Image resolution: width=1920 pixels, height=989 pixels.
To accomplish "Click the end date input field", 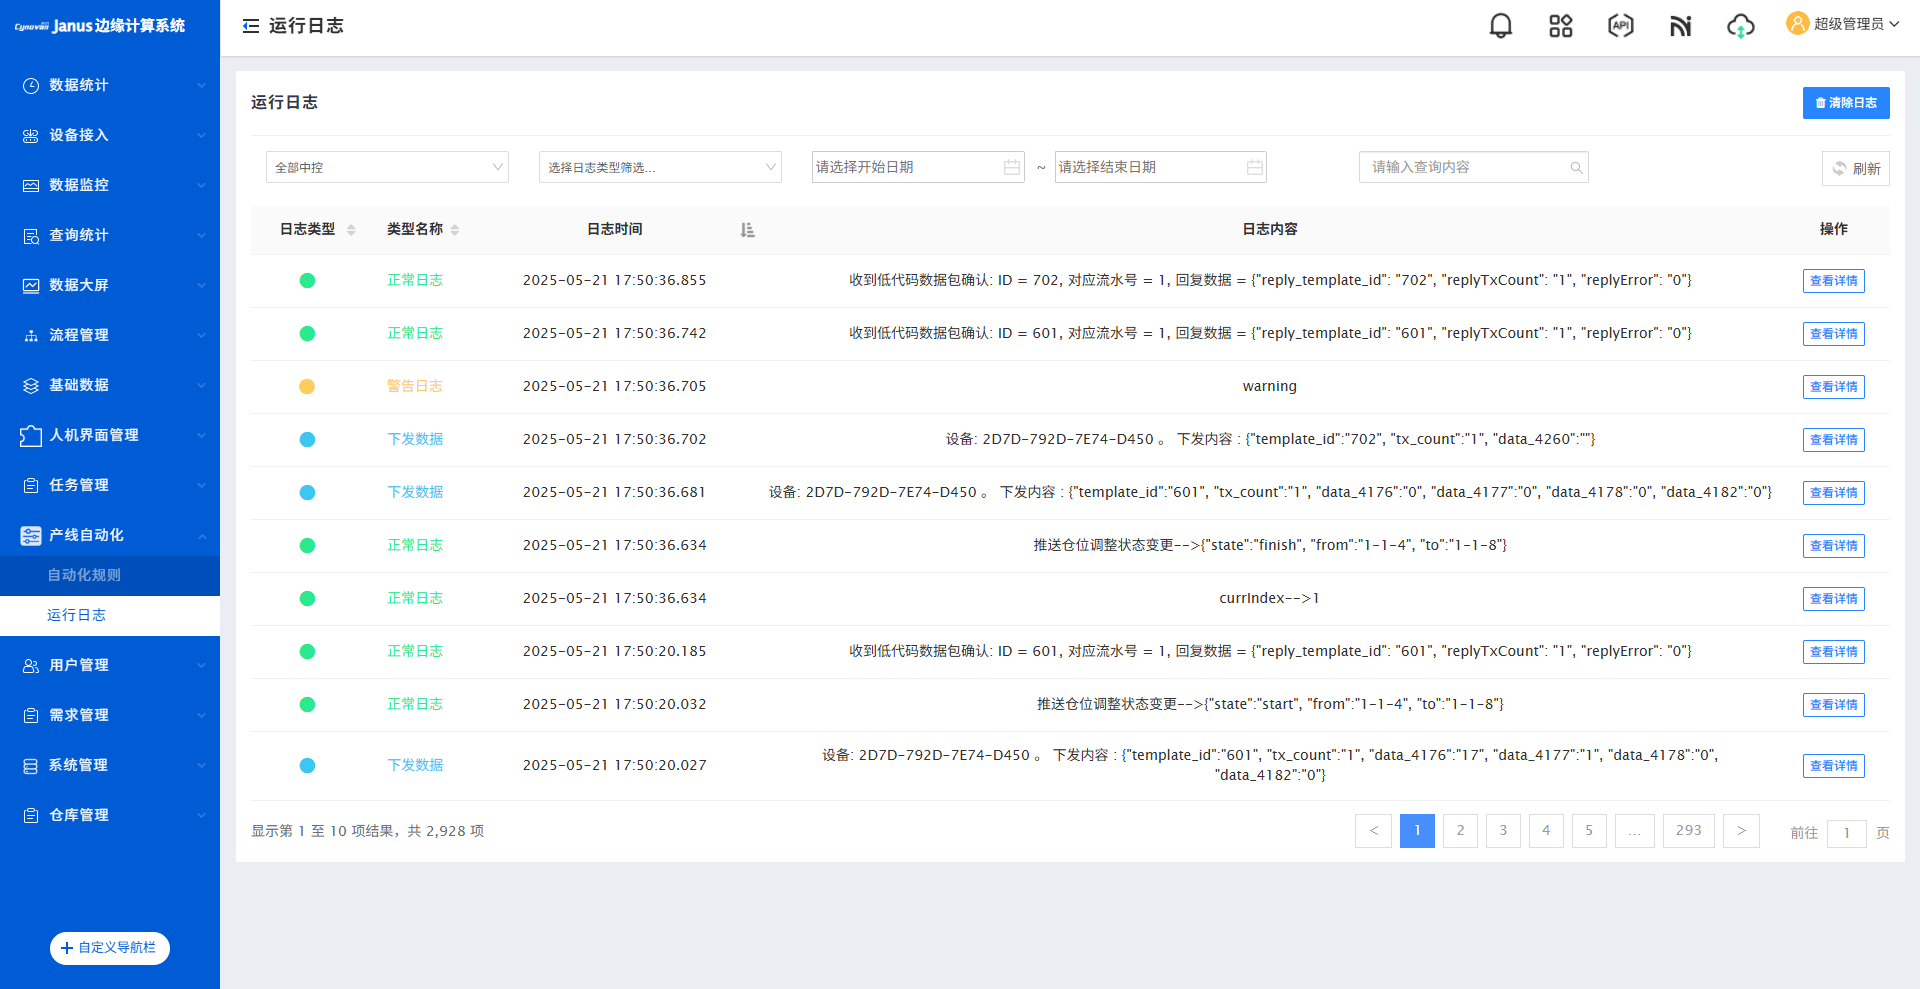I will point(1148,167).
